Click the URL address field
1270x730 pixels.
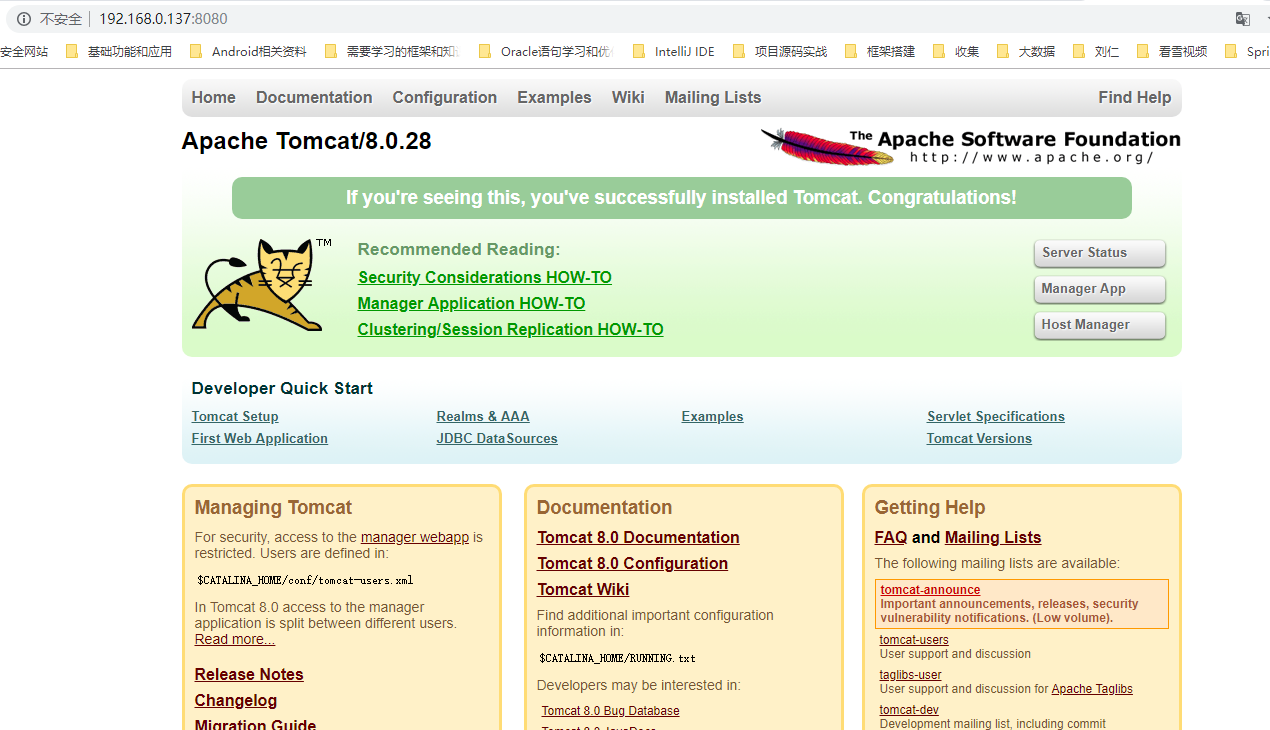(x=640, y=19)
